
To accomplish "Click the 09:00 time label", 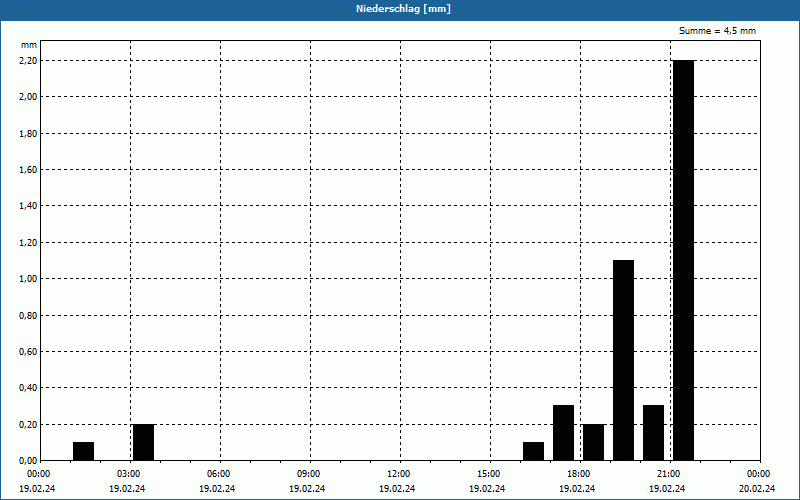I will tap(309, 474).
